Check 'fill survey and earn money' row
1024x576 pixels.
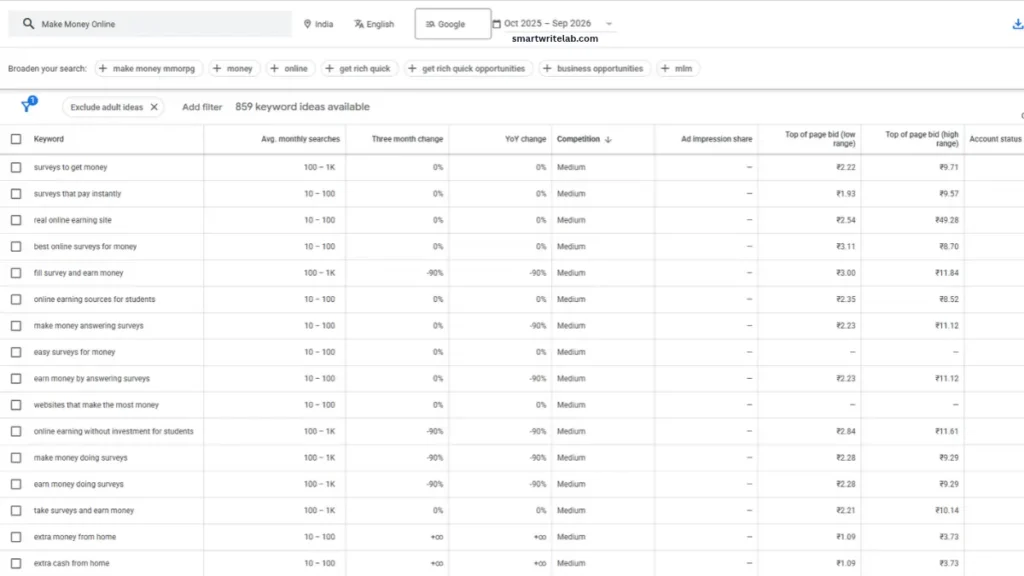pos(16,273)
